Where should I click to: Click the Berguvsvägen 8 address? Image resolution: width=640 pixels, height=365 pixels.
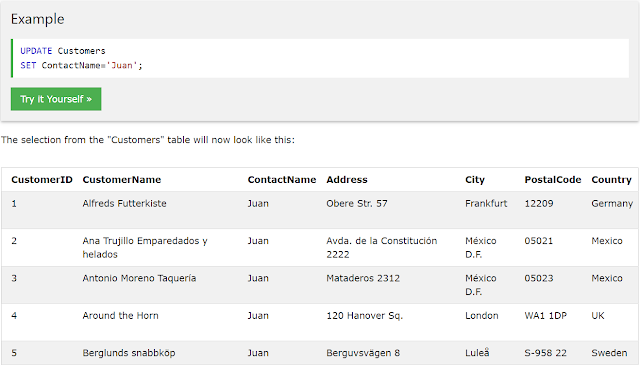pos(363,353)
